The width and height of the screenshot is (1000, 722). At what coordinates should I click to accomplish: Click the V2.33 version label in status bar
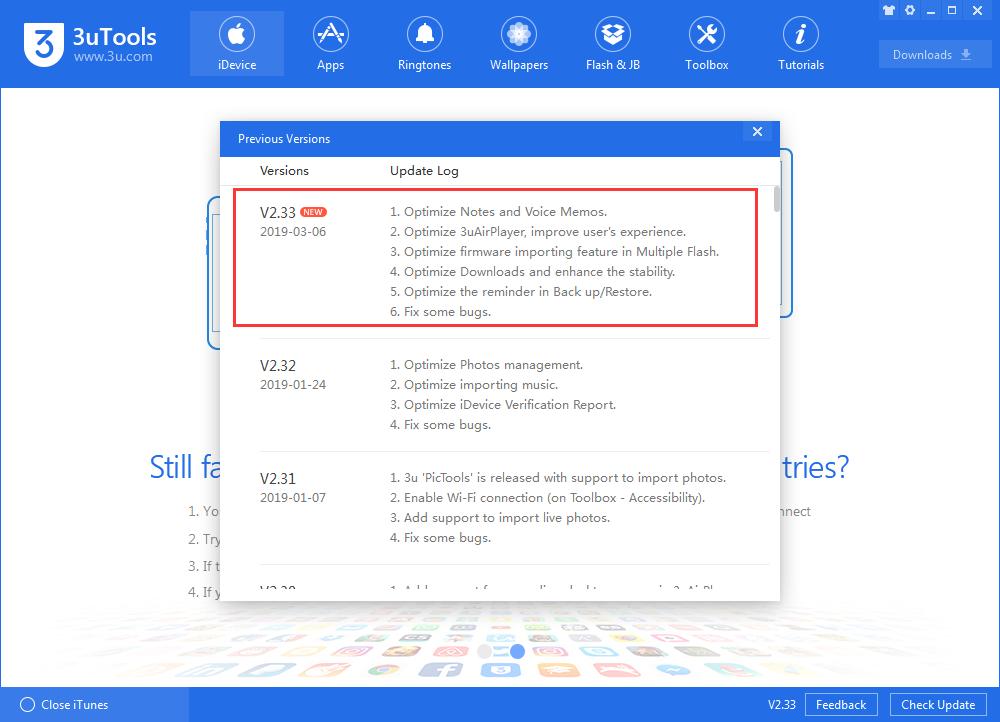tap(781, 705)
